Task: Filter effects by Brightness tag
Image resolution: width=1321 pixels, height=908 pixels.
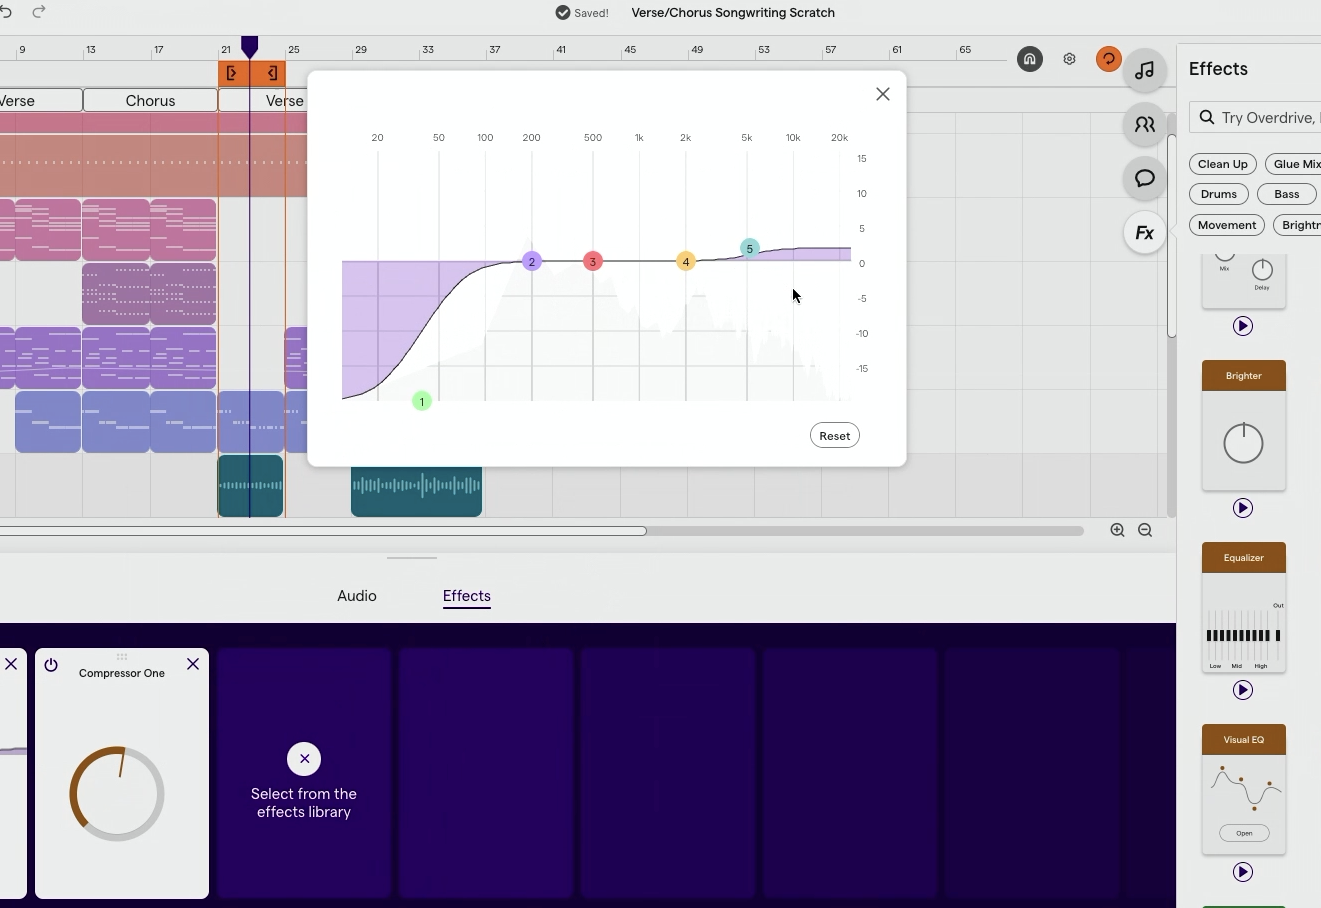Action: 1298,225
